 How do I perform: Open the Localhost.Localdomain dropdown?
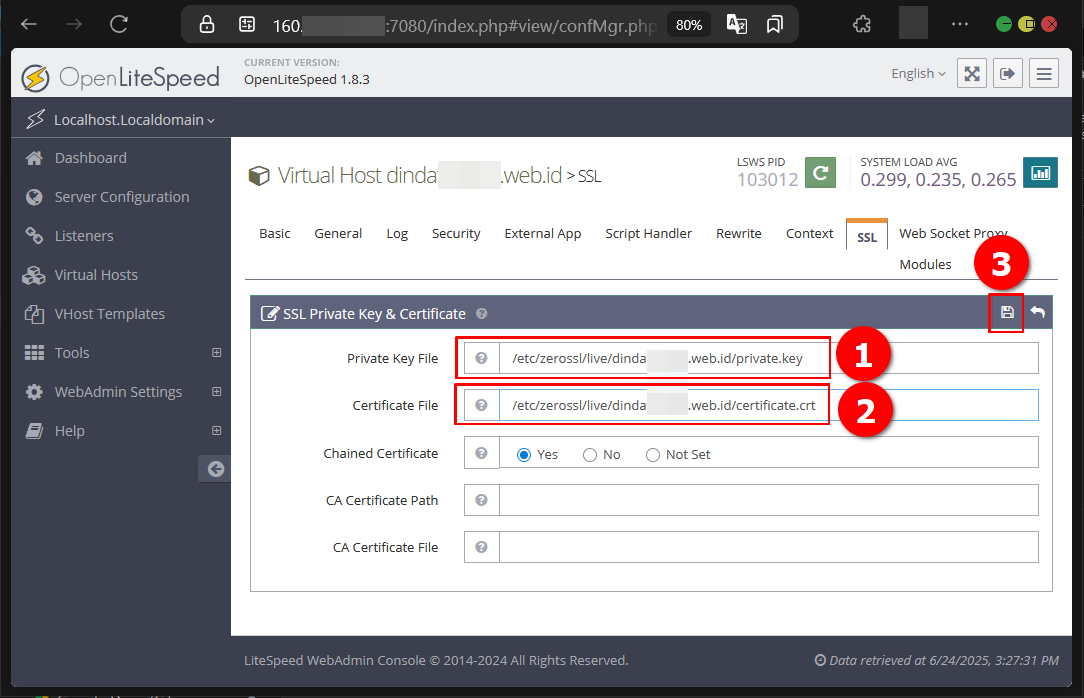coord(134,120)
